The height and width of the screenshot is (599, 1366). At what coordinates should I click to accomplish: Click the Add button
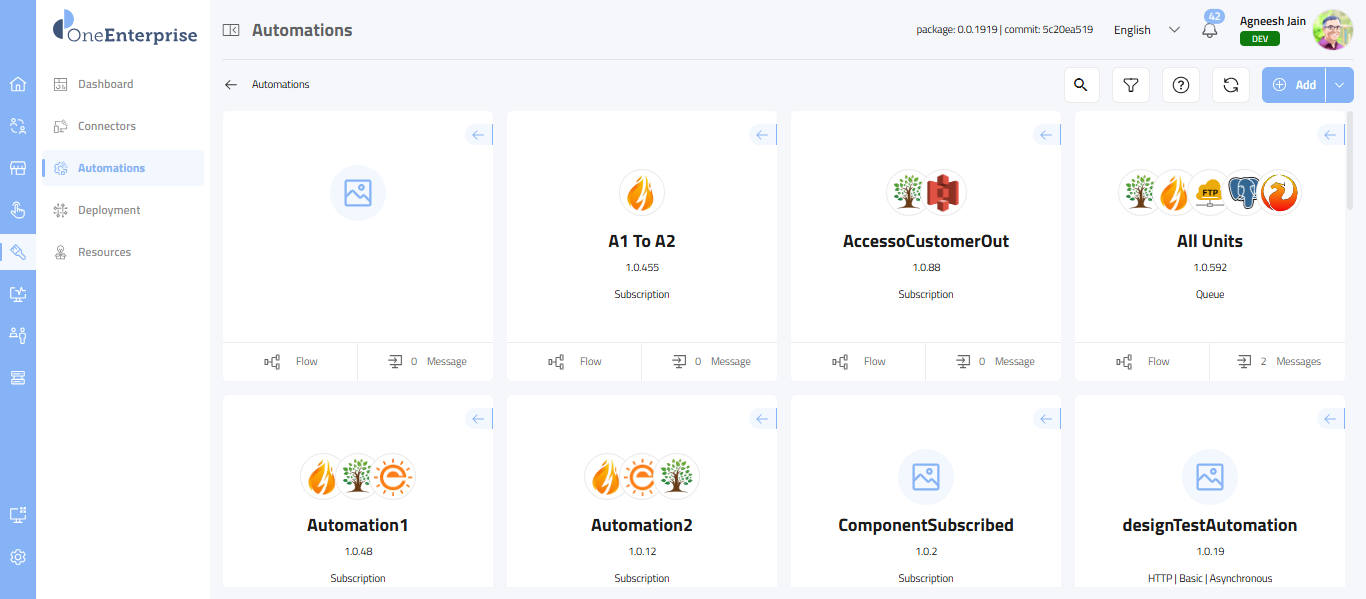(x=1294, y=85)
